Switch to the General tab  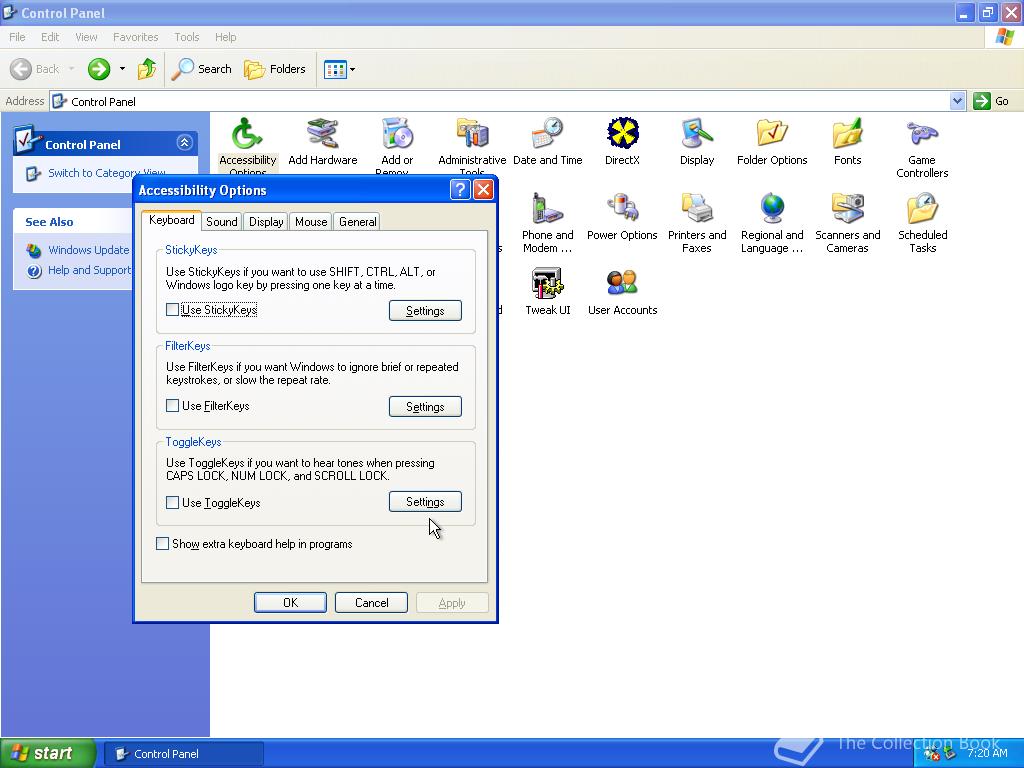tap(357, 222)
